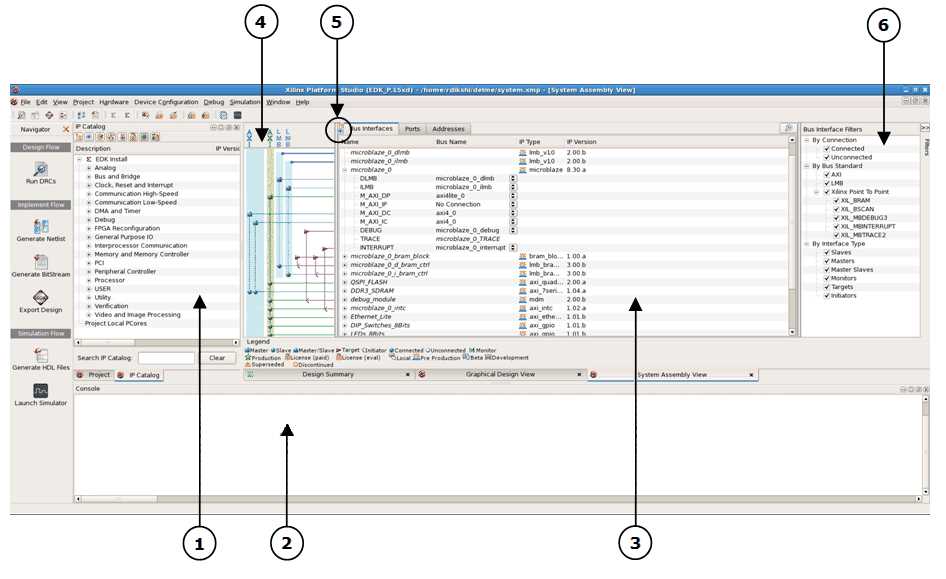Switch to the Addresses tab

click(x=448, y=129)
